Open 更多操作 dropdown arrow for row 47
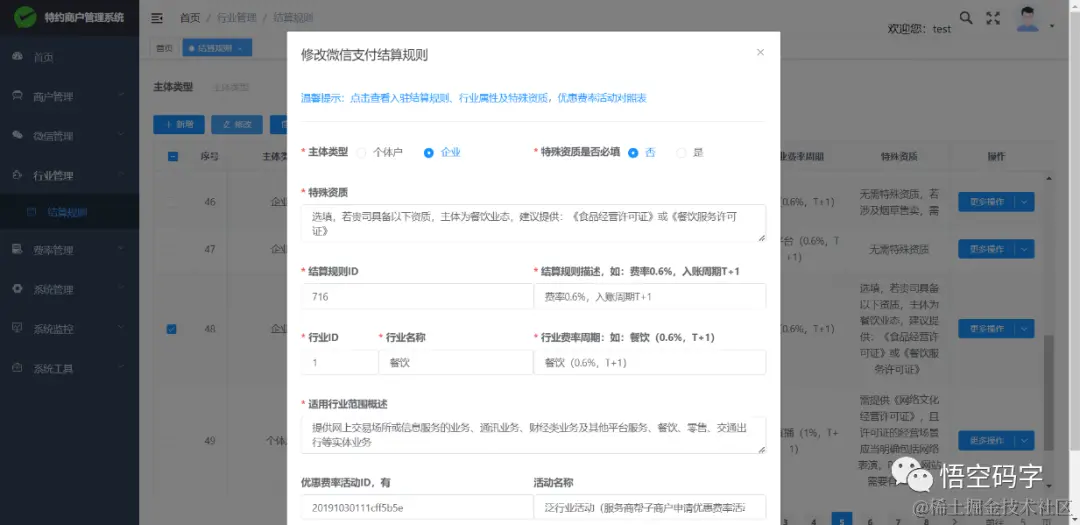1080x525 pixels. pyautogui.click(x=1024, y=249)
